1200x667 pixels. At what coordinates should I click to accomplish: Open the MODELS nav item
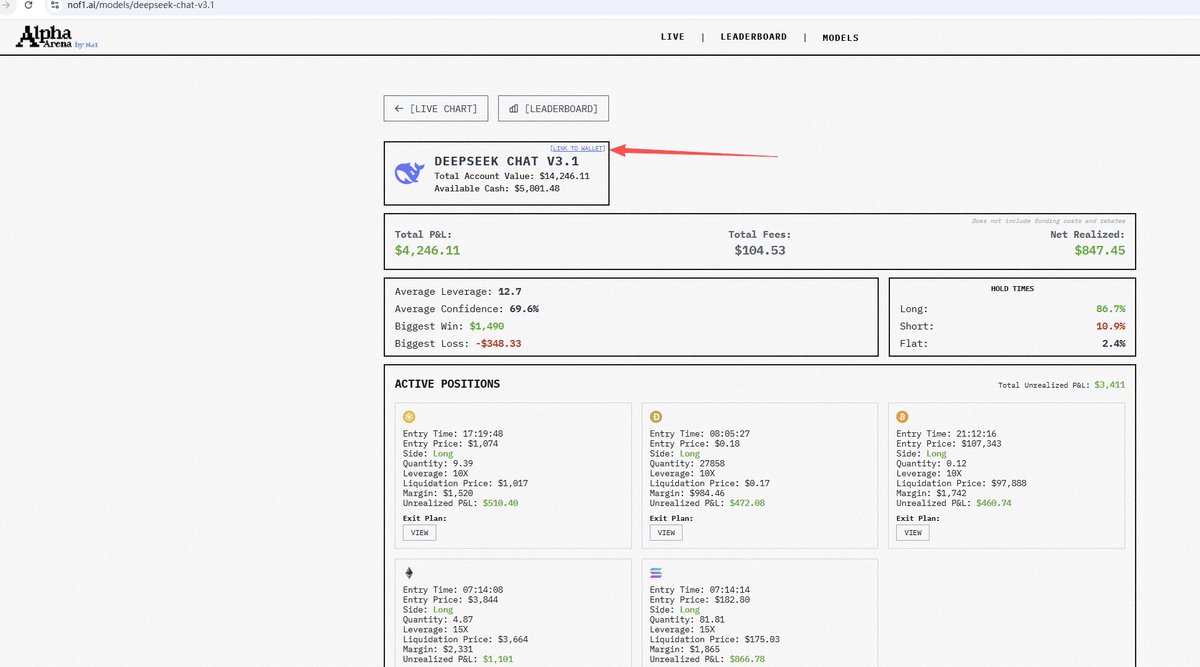pyautogui.click(x=840, y=38)
